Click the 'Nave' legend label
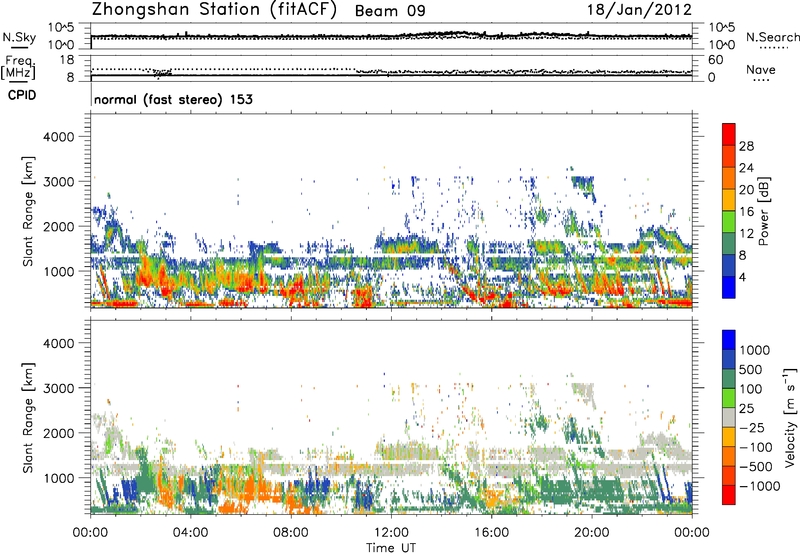This screenshot has height=554, width=800. click(x=761, y=70)
